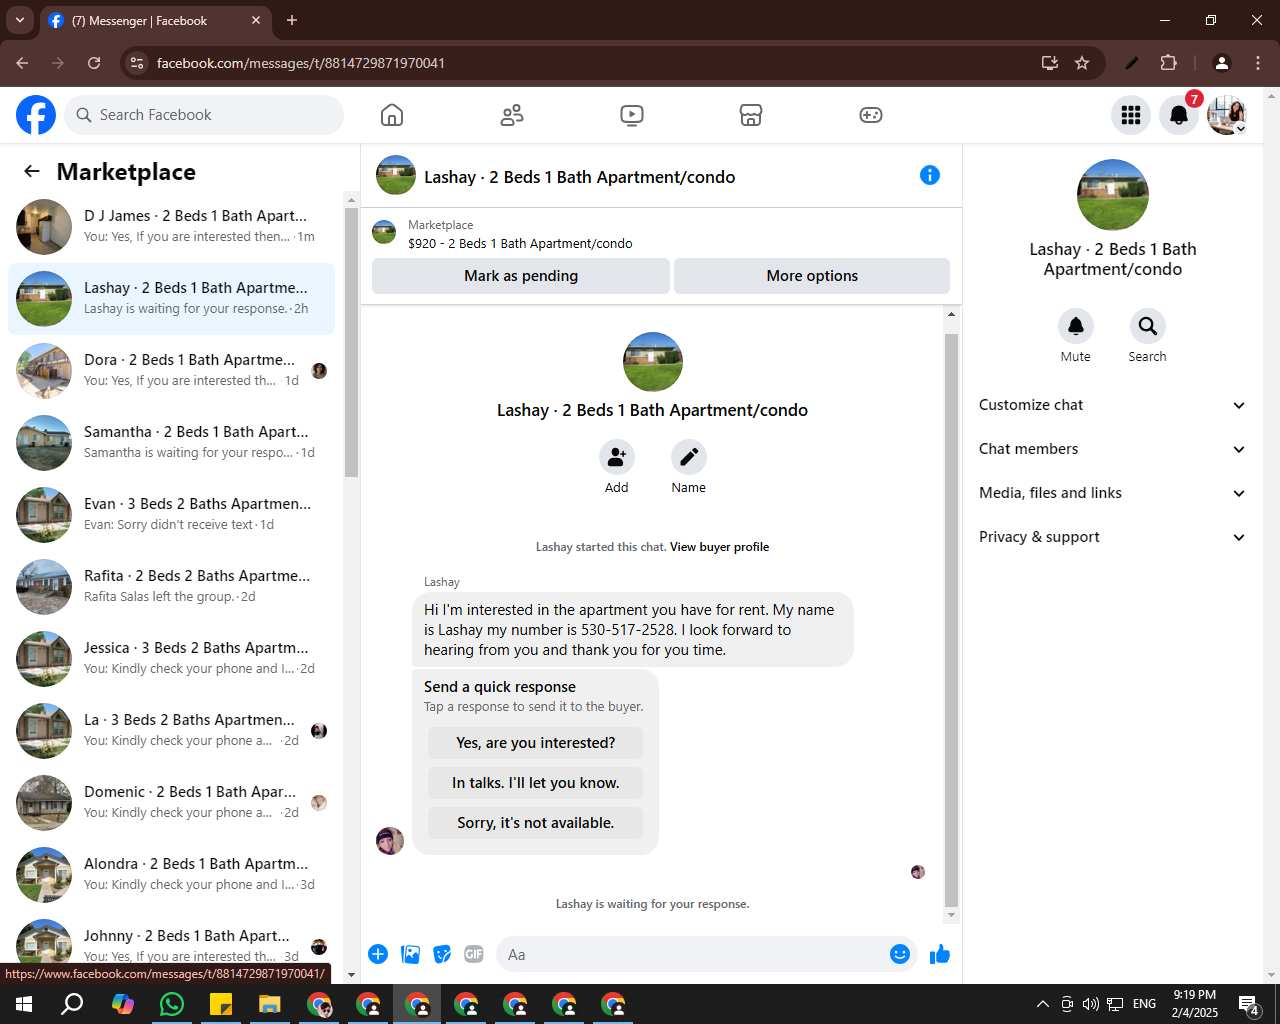This screenshot has width=1280, height=1024.
Task: Mute this conversation
Action: click(x=1076, y=326)
